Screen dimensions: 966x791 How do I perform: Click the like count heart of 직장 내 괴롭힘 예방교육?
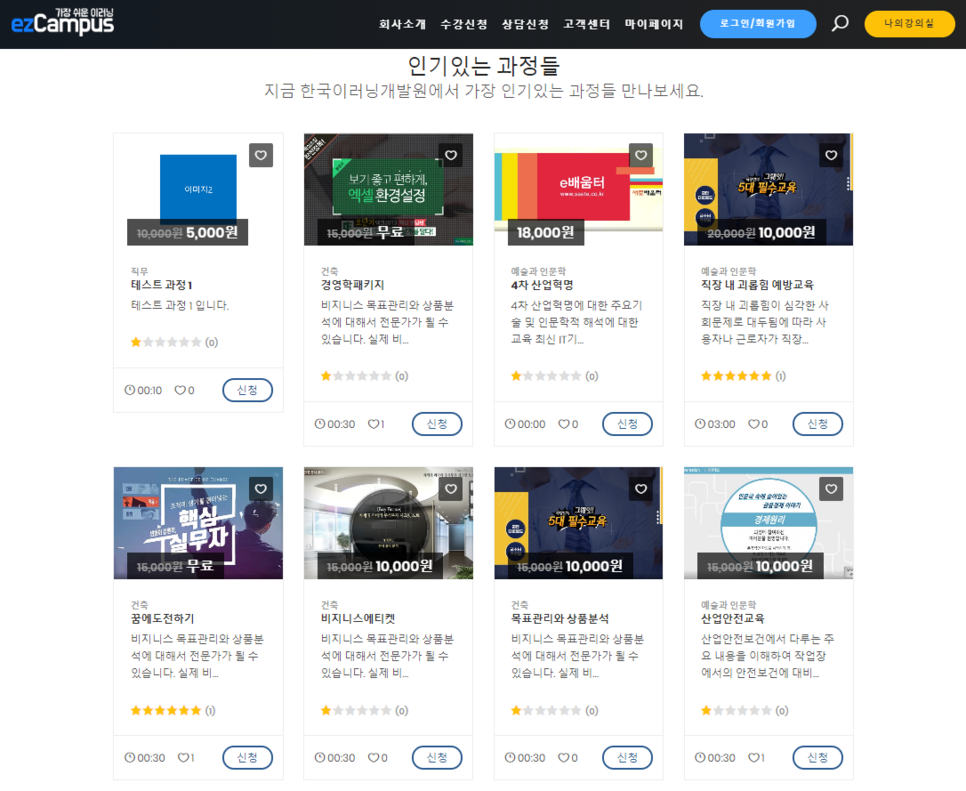[753, 424]
